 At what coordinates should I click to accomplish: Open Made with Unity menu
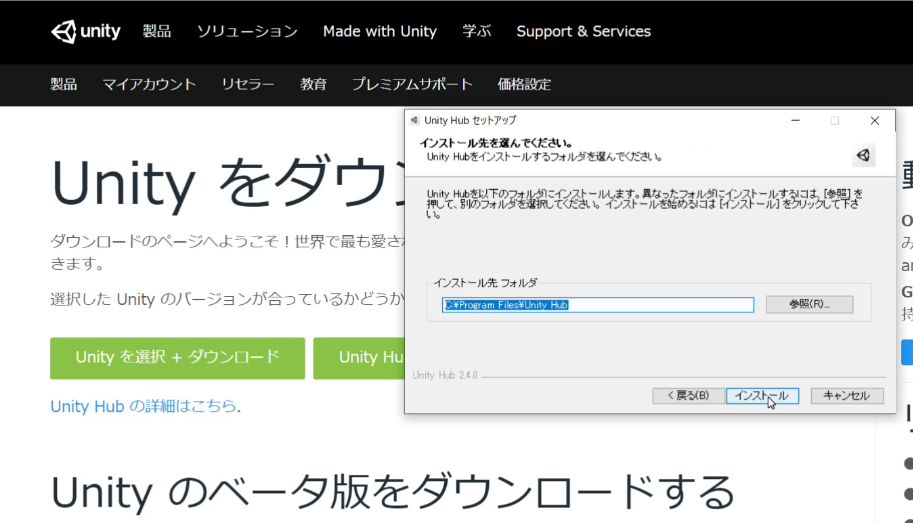pyautogui.click(x=380, y=31)
